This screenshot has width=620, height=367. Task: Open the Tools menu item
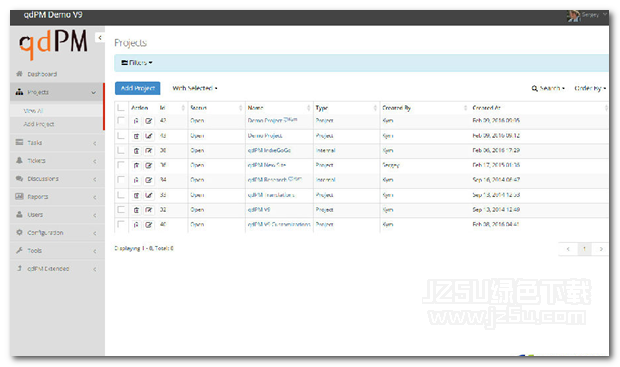coord(57,250)
